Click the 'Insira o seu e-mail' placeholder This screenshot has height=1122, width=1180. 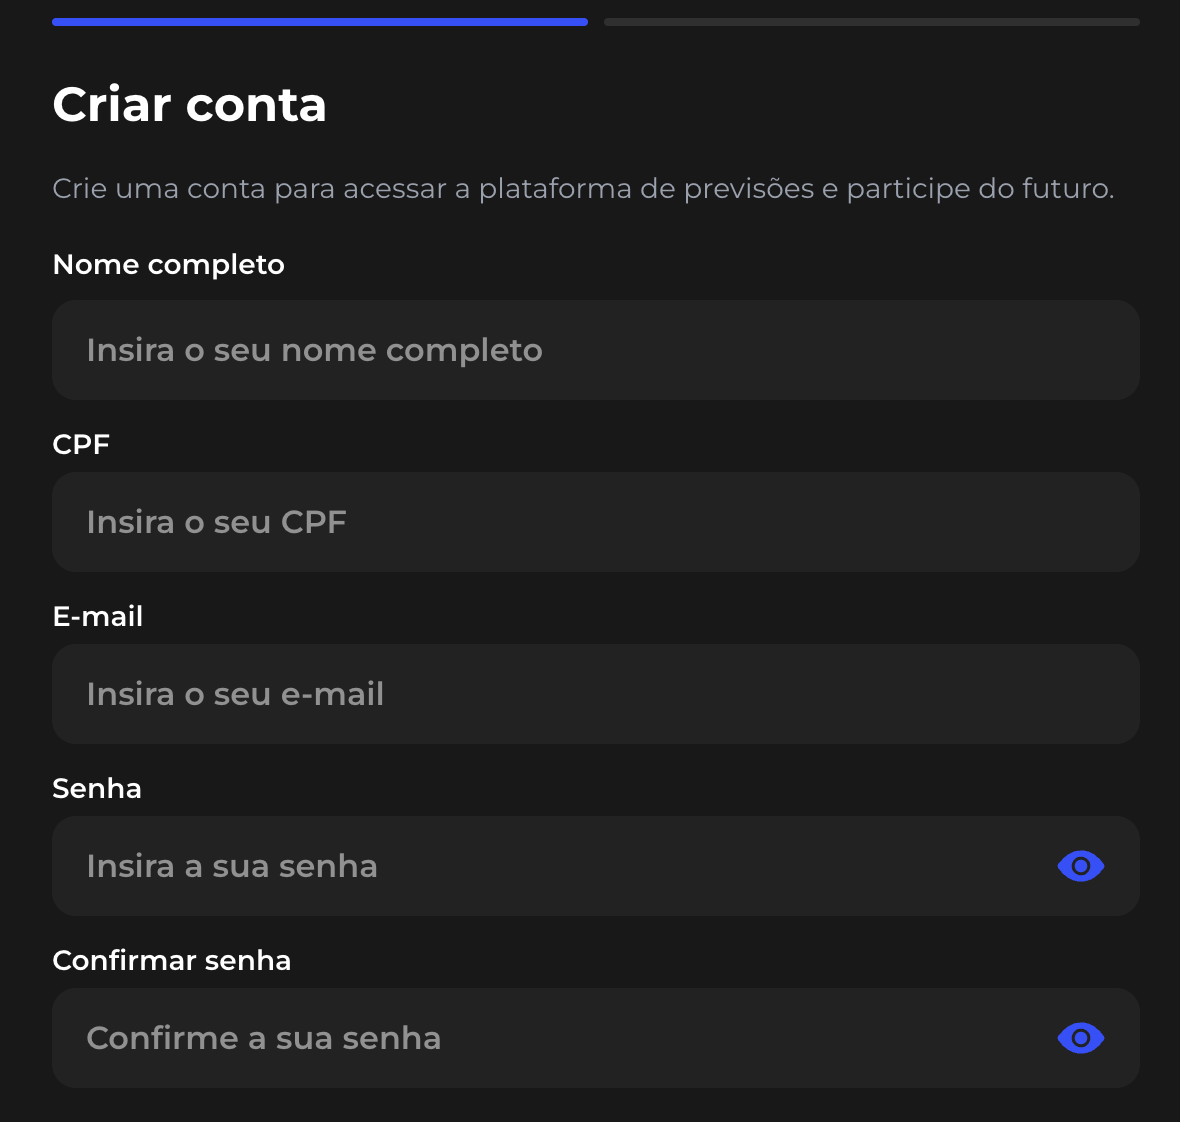(236, 695)
